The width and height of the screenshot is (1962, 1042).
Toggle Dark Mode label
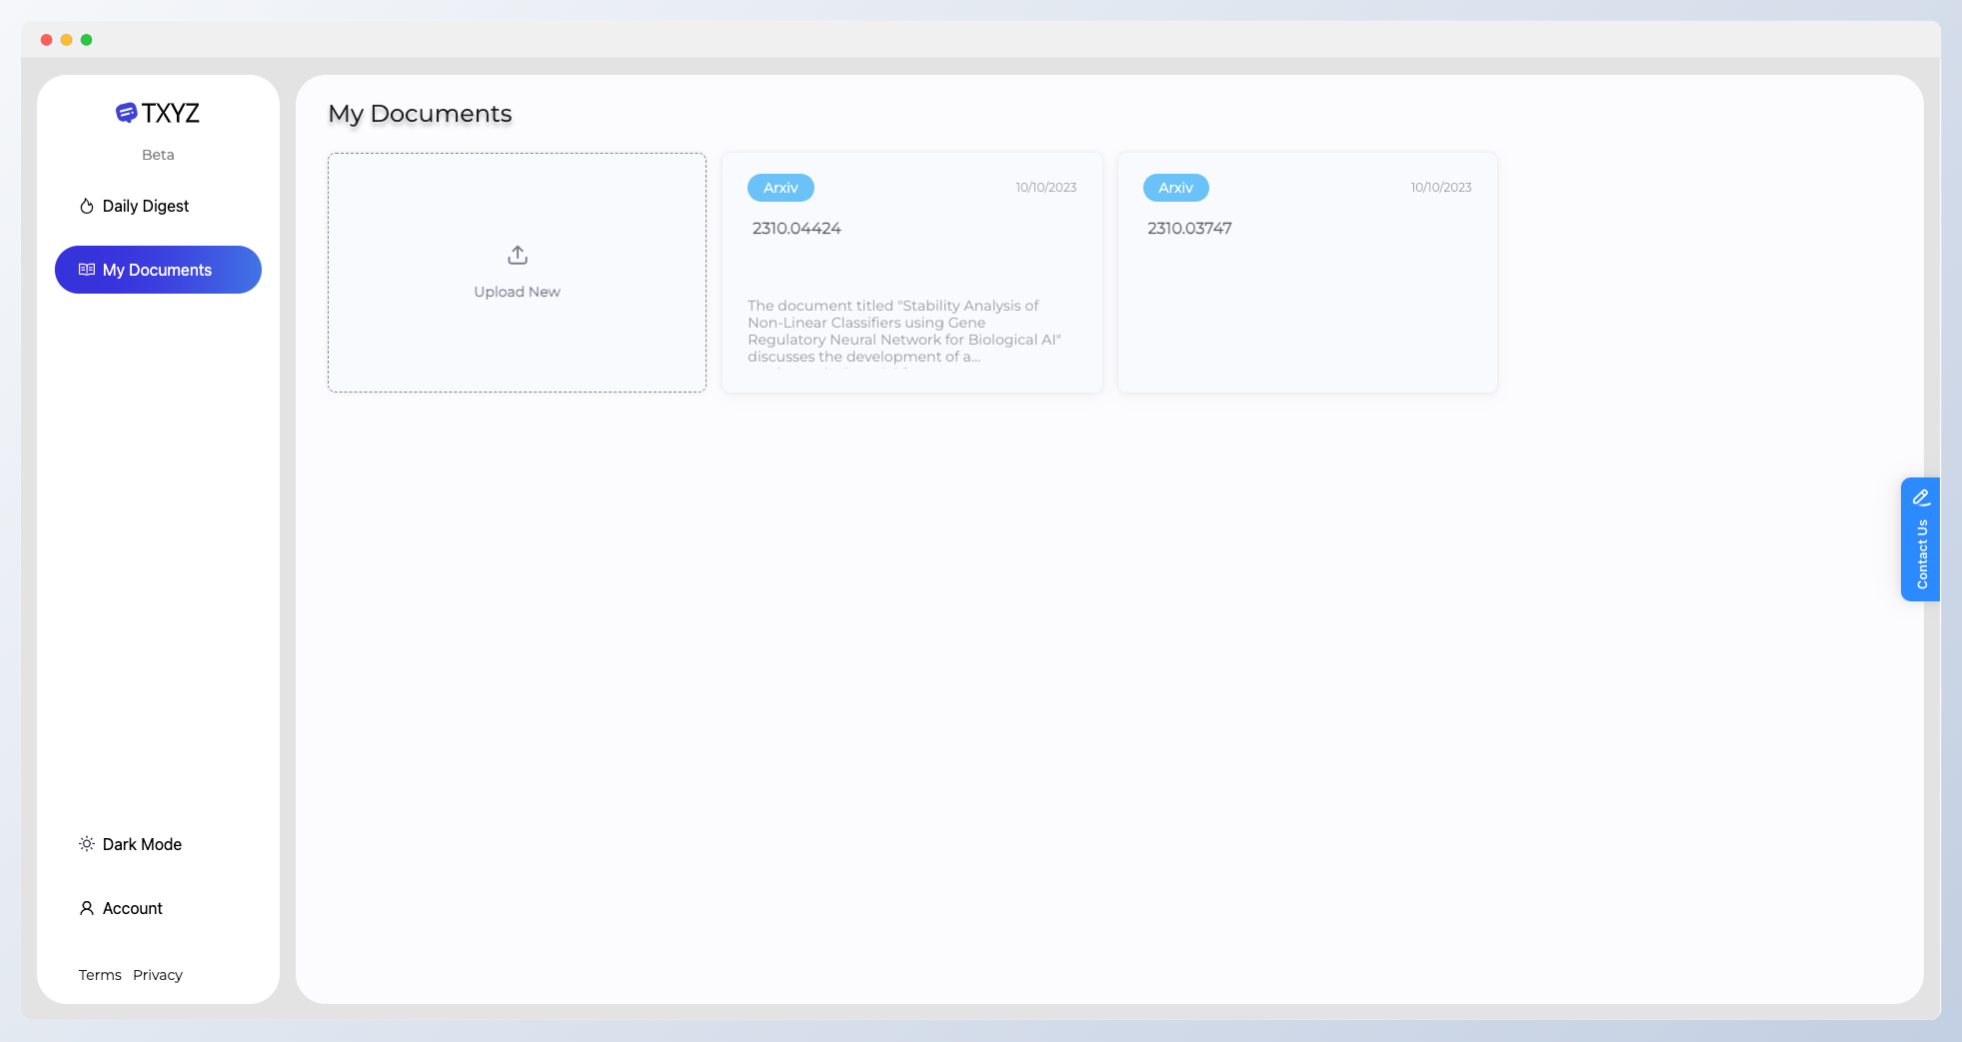coord(142,844)
